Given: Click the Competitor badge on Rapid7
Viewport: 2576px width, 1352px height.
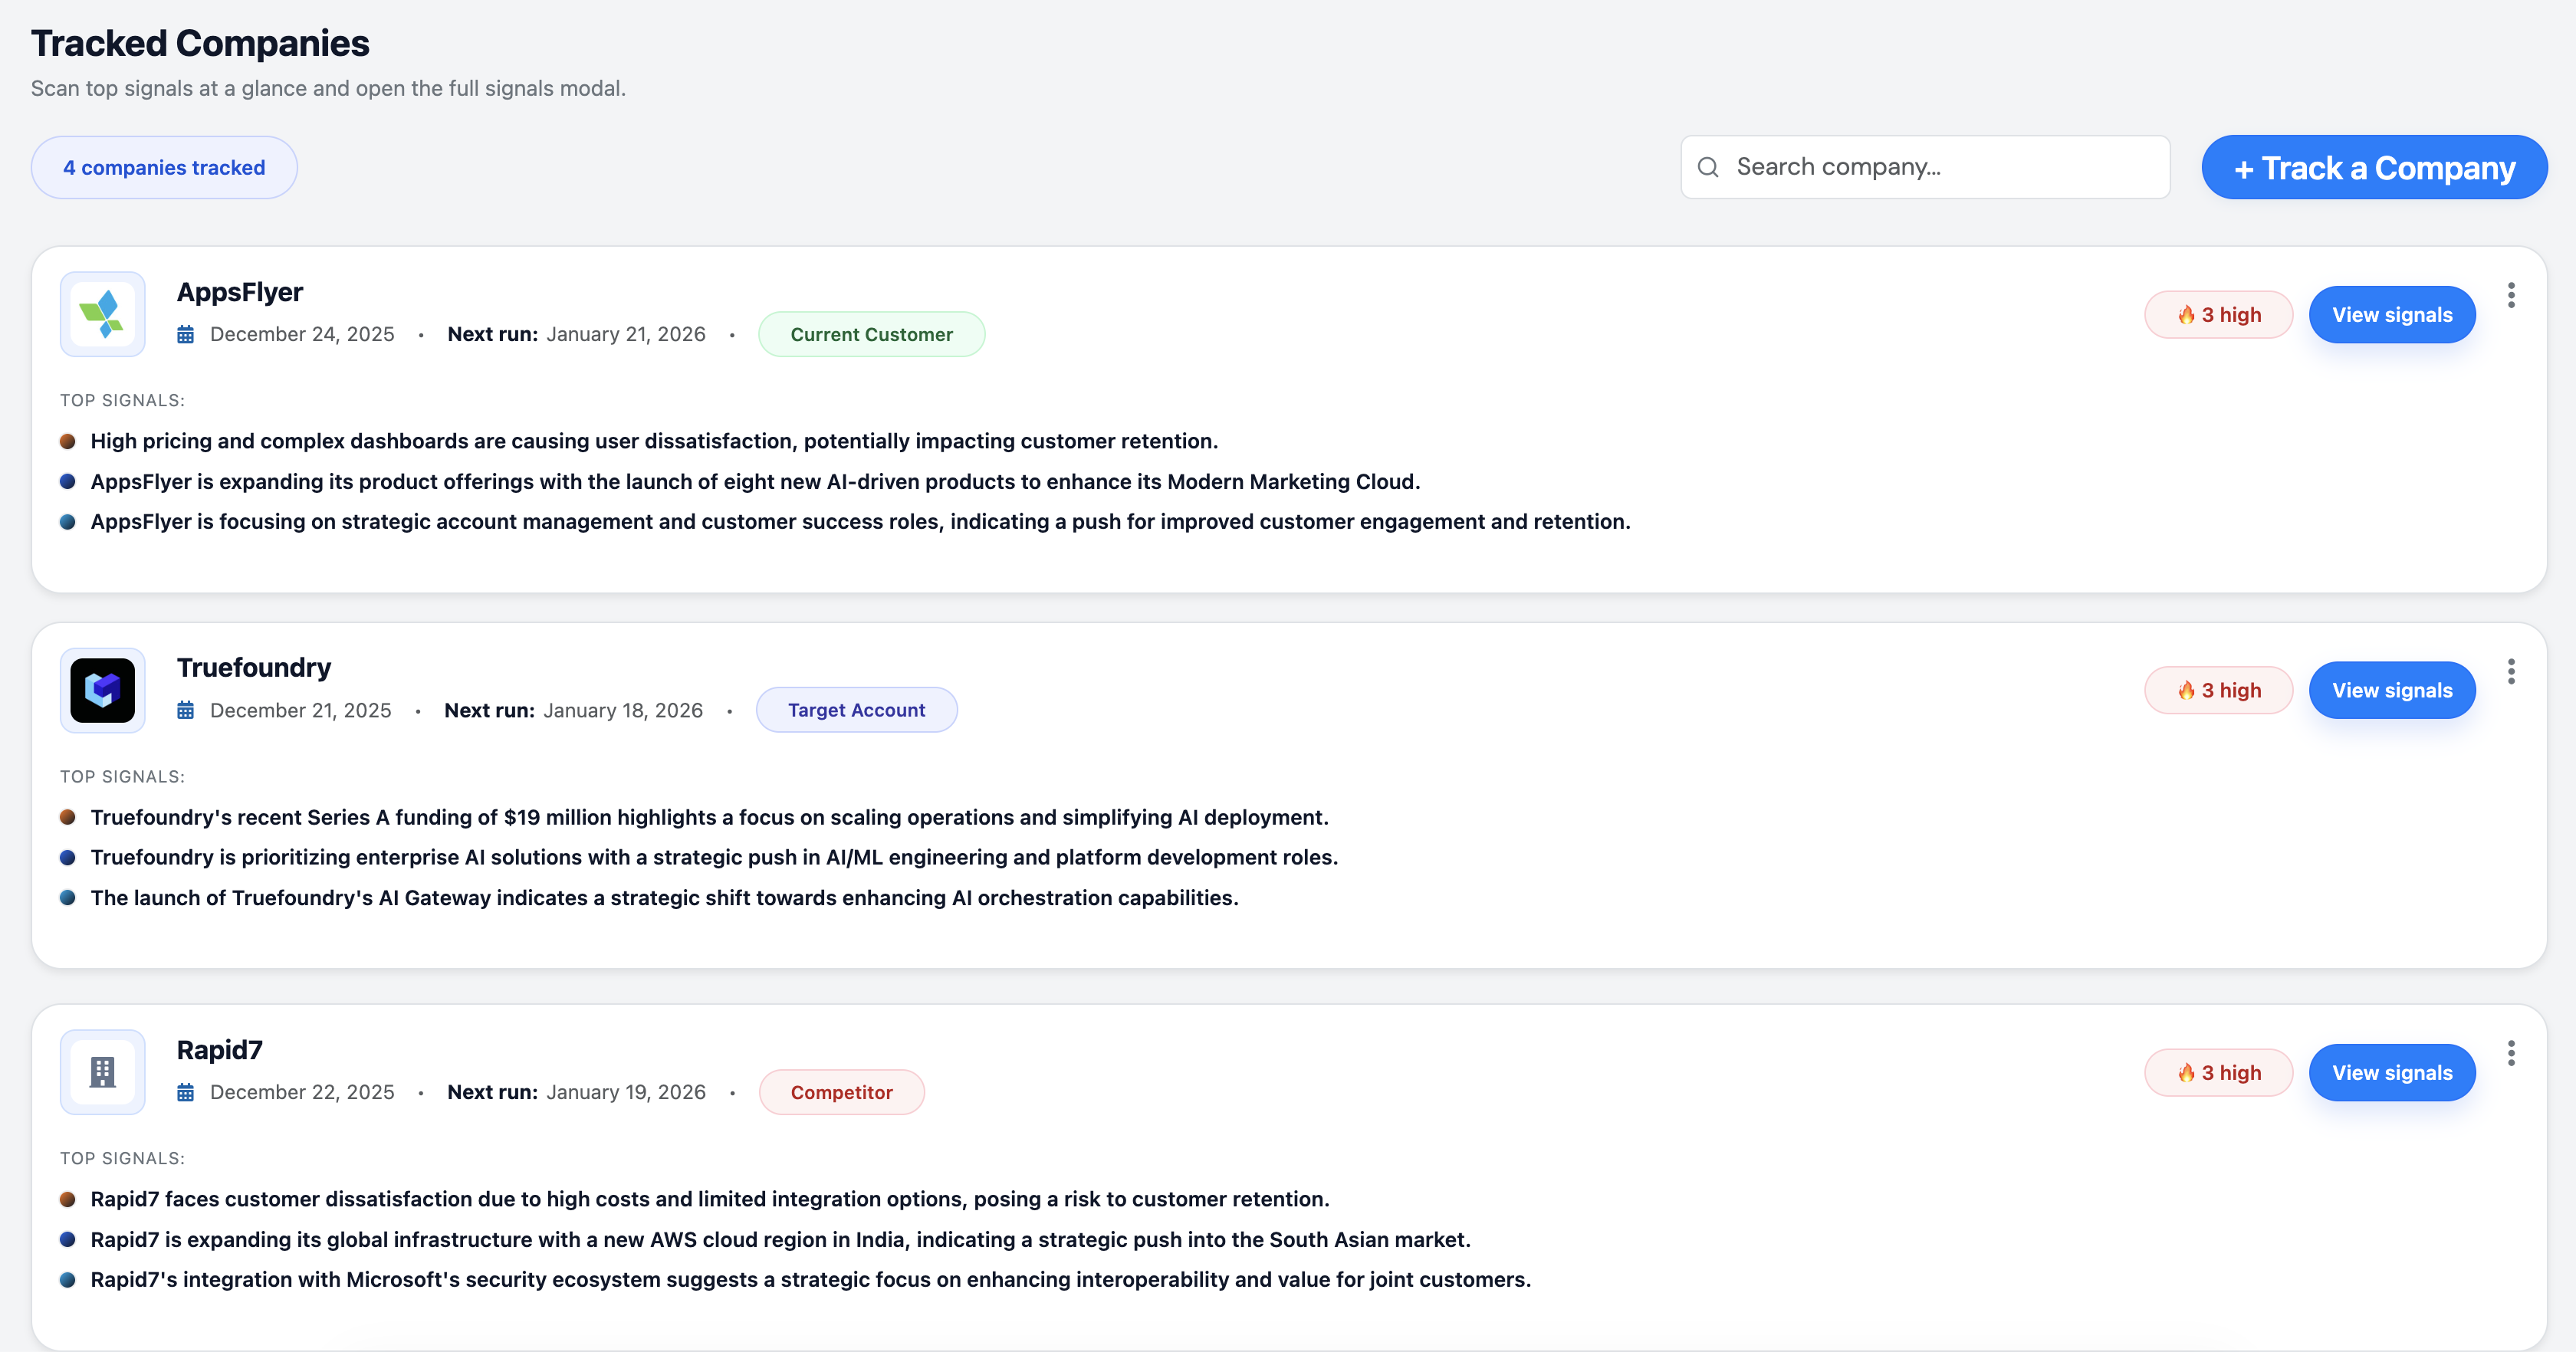Looking at the screenshot, I should [x=841, y=1092].
